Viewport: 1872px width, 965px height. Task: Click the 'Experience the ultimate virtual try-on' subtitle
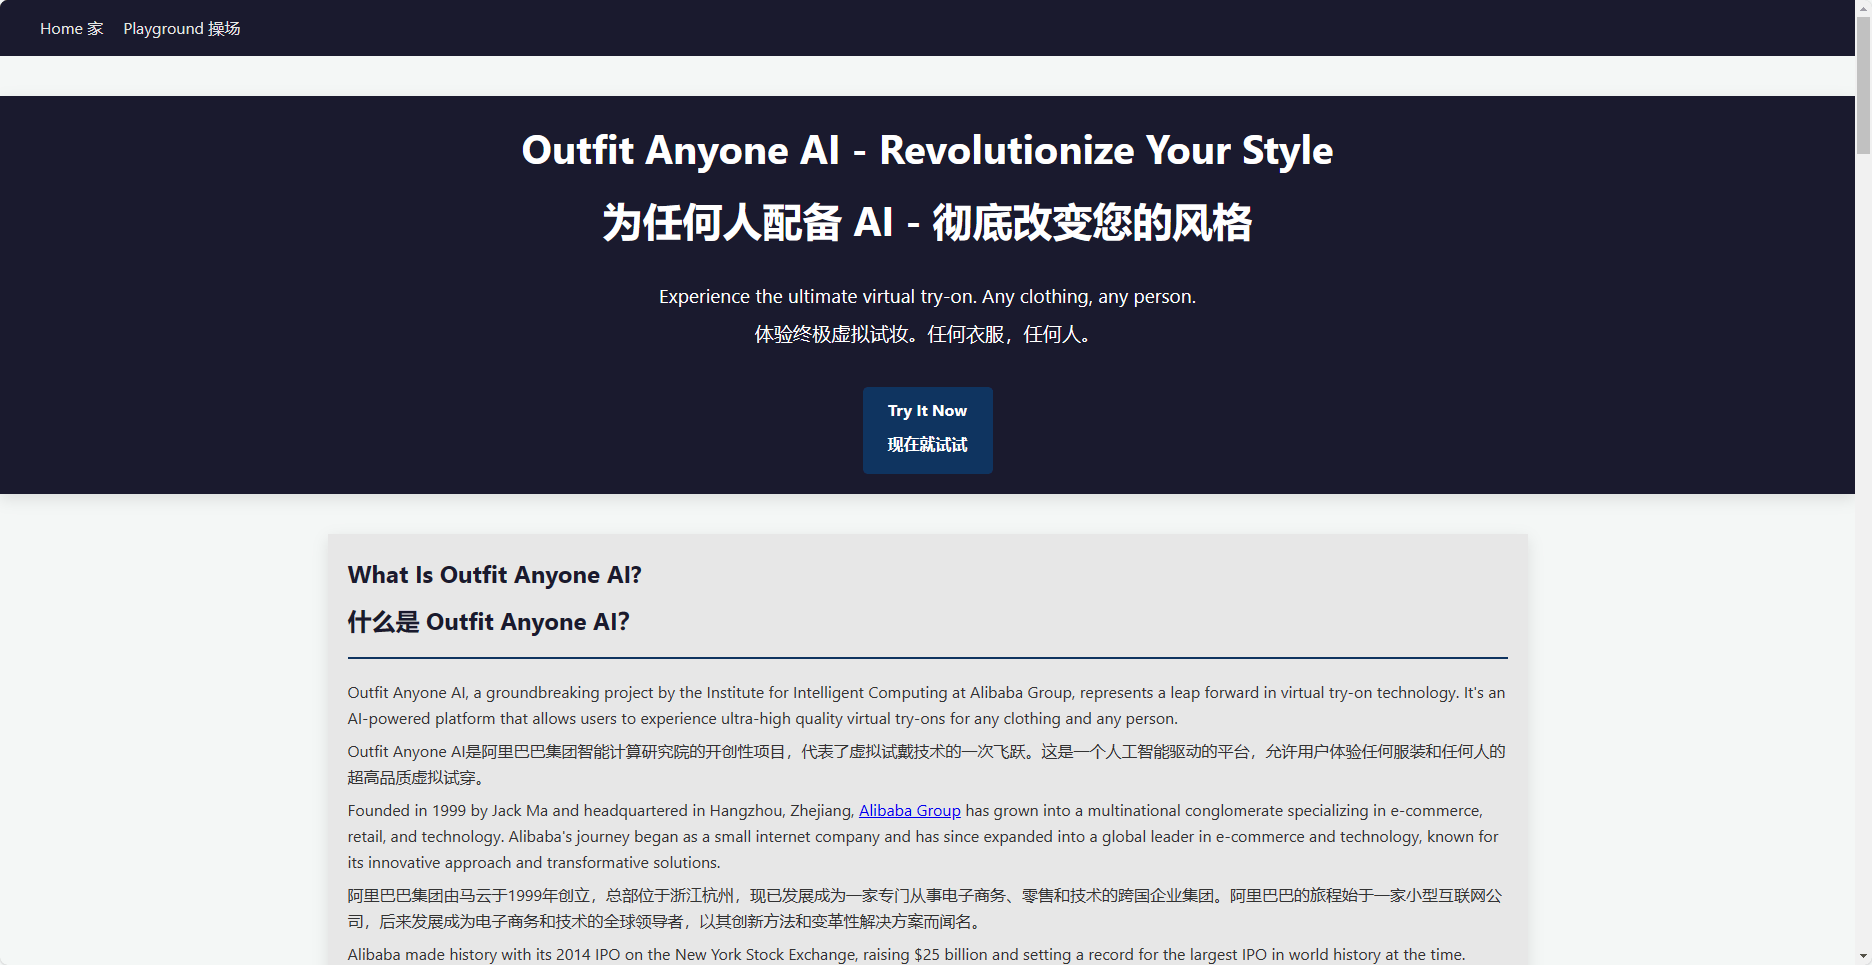coord(927,297)
